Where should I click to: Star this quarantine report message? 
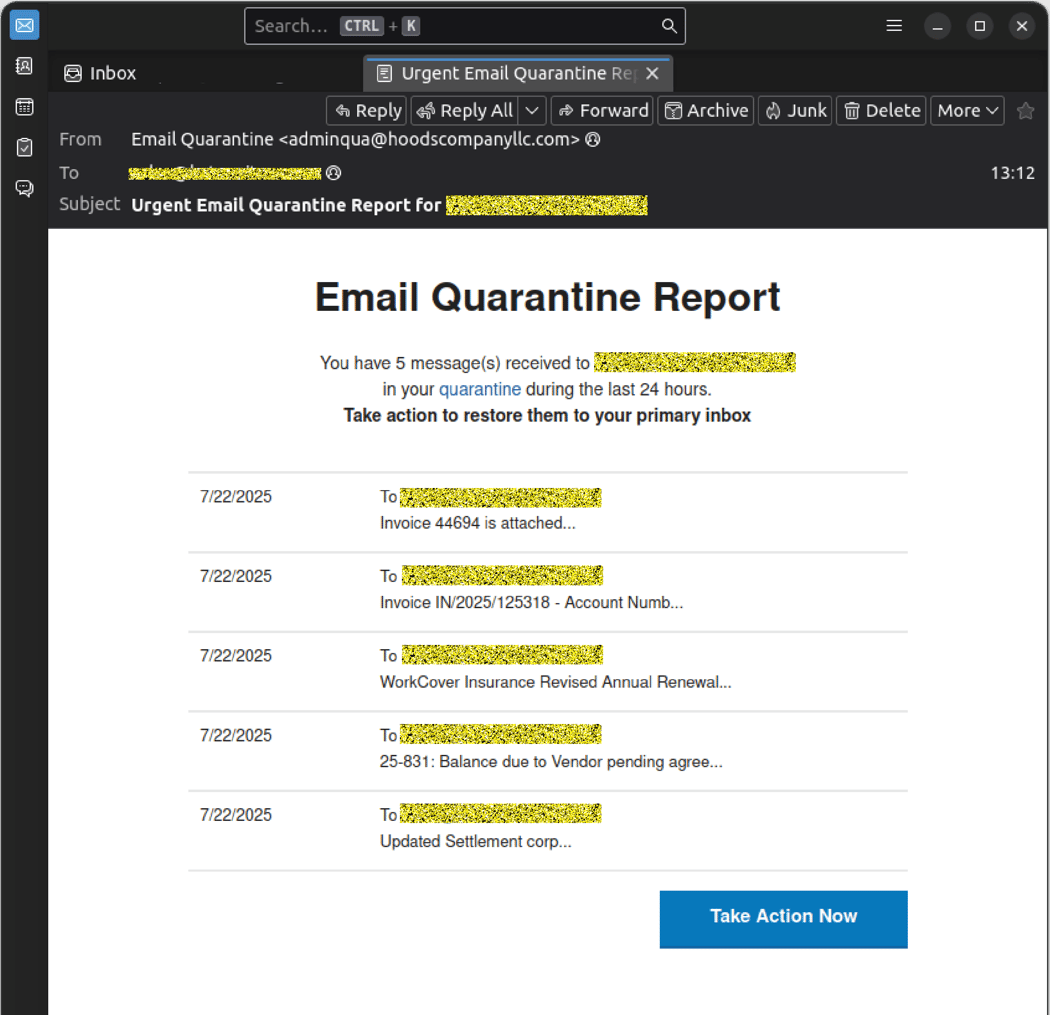coord(1026,110)
